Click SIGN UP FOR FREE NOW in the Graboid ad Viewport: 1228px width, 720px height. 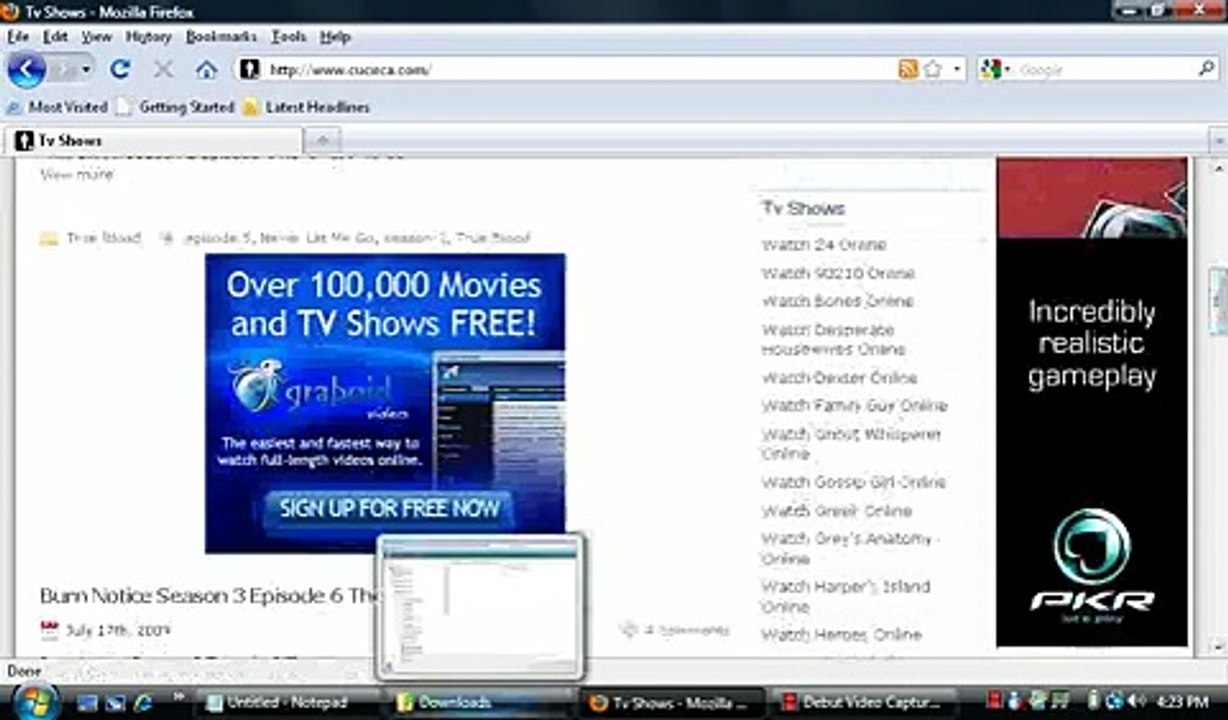click(389, 508)
